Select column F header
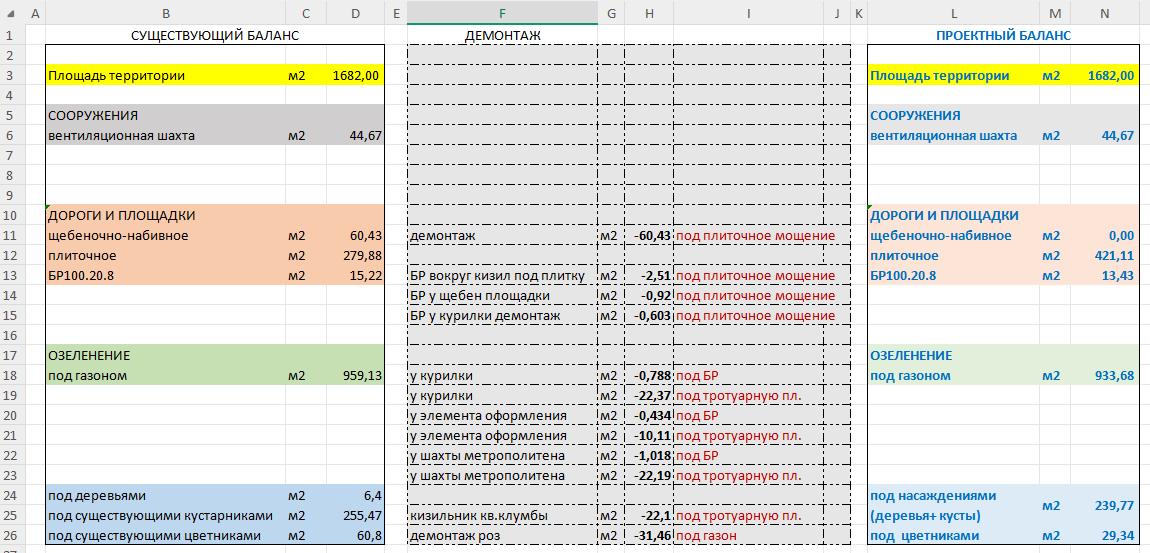The height and width of the screenshot is (553, 1150). (502, 12)
